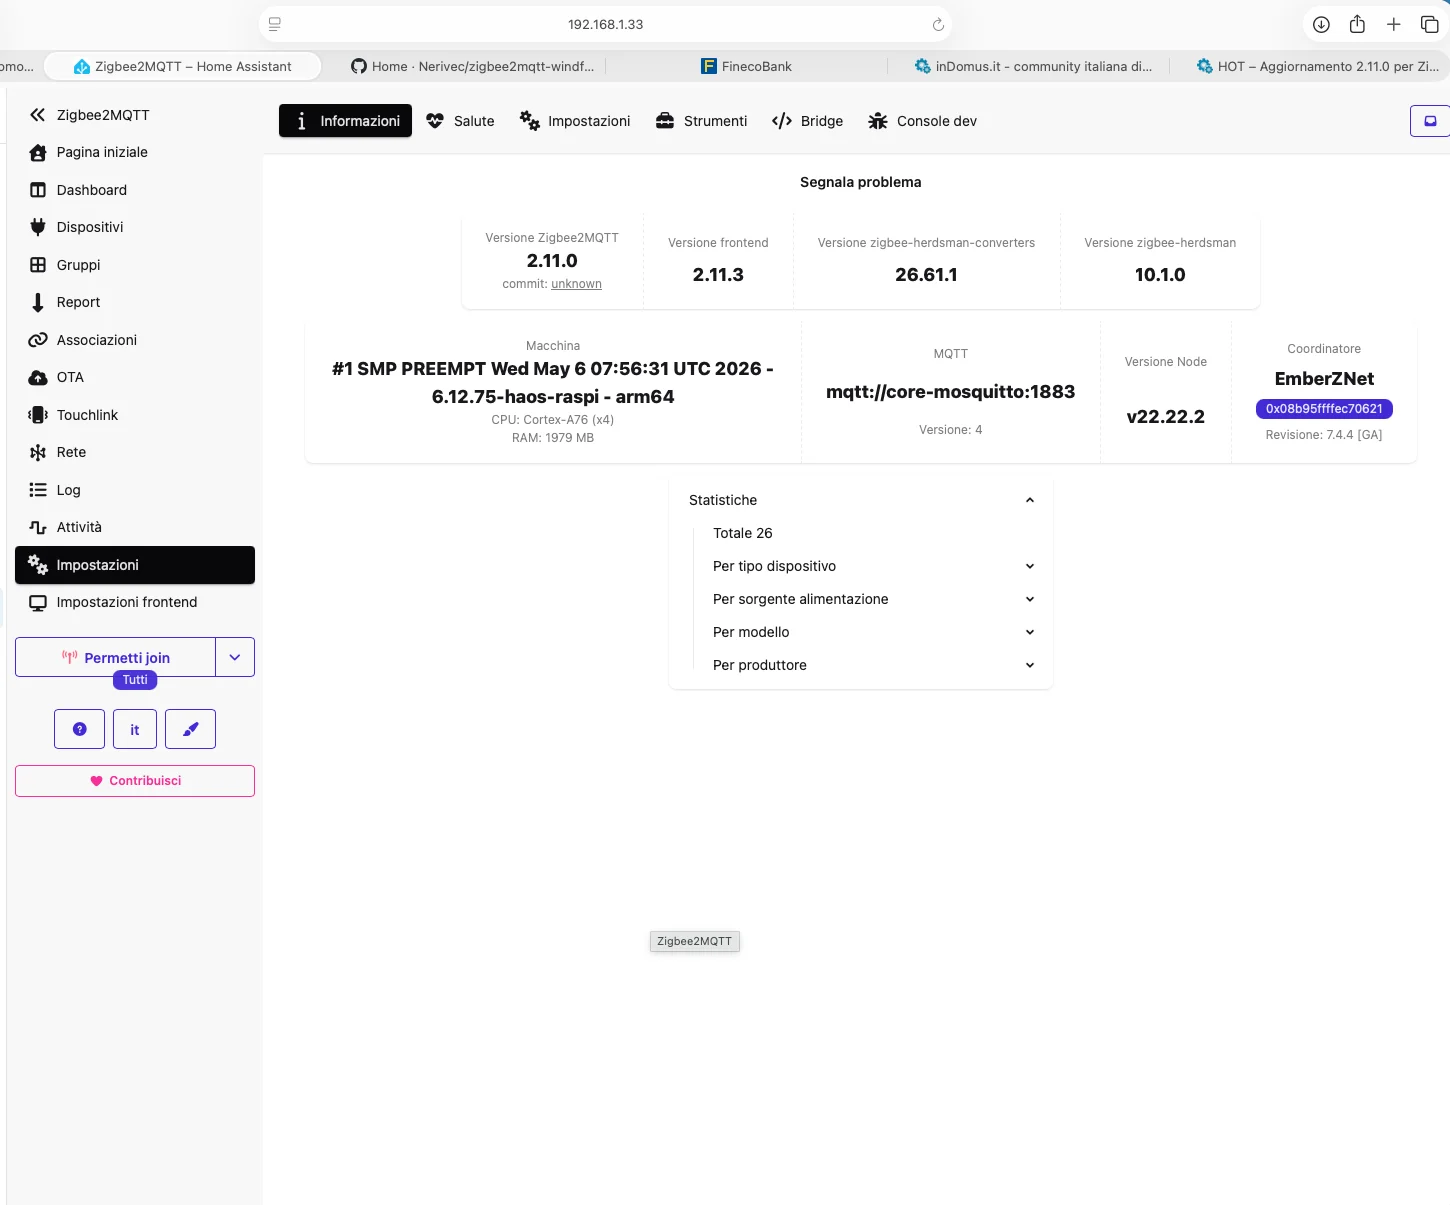Image resolution: width=1450 pixels, height=1205 pixels.
Task: Open new tab with plus icon
Action: coord(1393,24)
